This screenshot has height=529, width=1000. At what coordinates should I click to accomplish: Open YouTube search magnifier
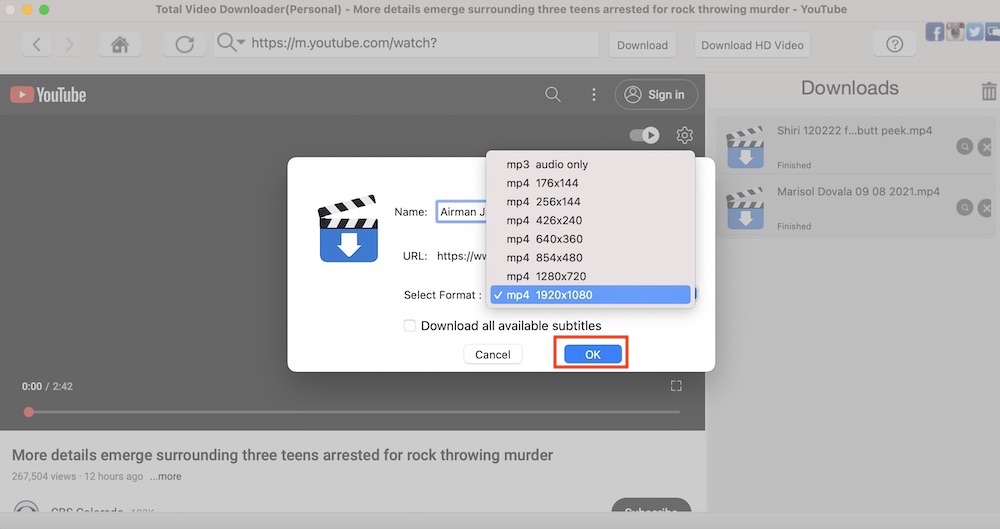click(553, 94)
